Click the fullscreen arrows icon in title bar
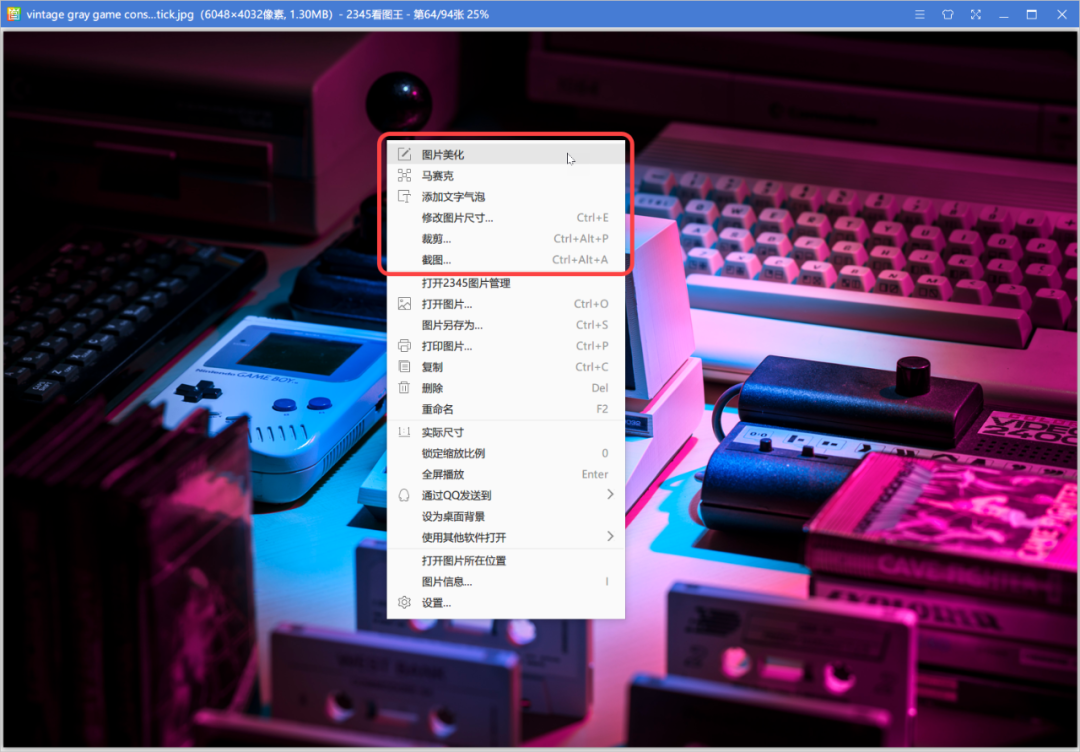Screen dimensions: 1080x752 (x=975, y=14)
